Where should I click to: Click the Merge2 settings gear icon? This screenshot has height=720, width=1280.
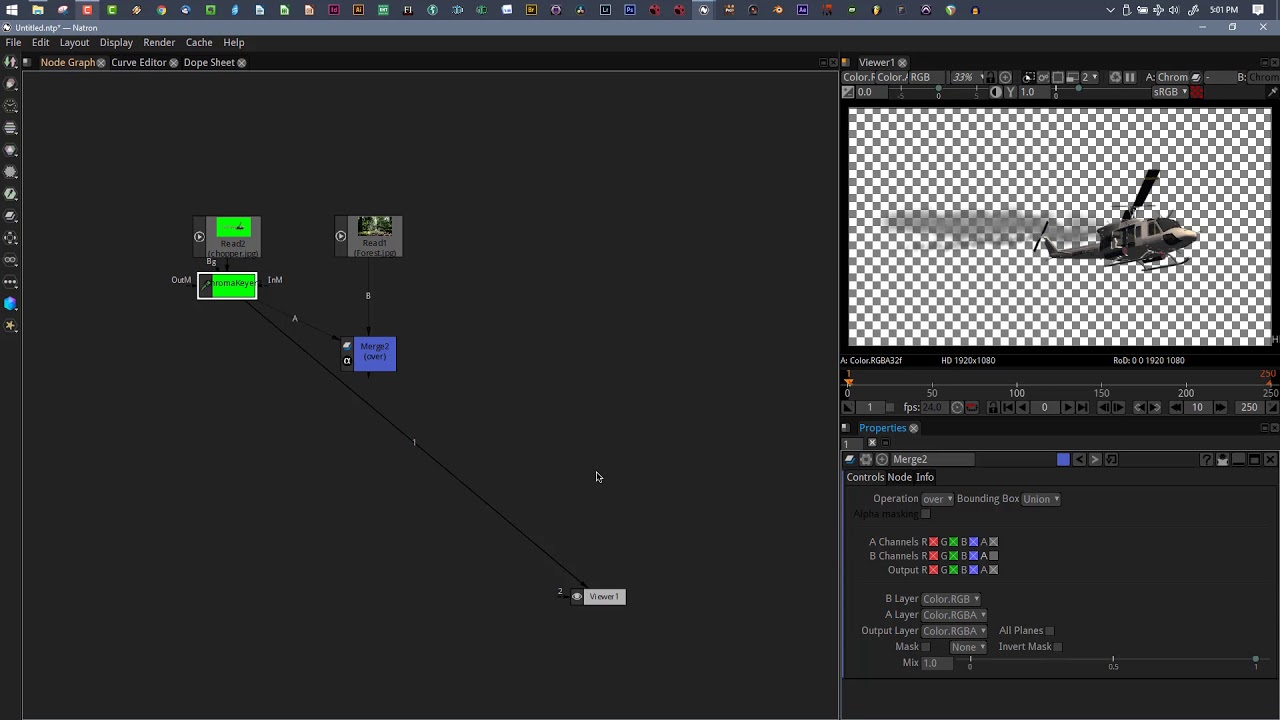tap(866, 459)
